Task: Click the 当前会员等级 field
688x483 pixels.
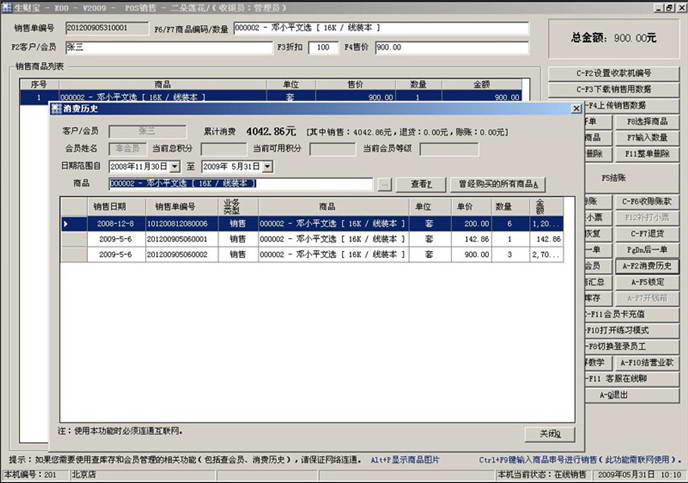Action: (449, 149)
